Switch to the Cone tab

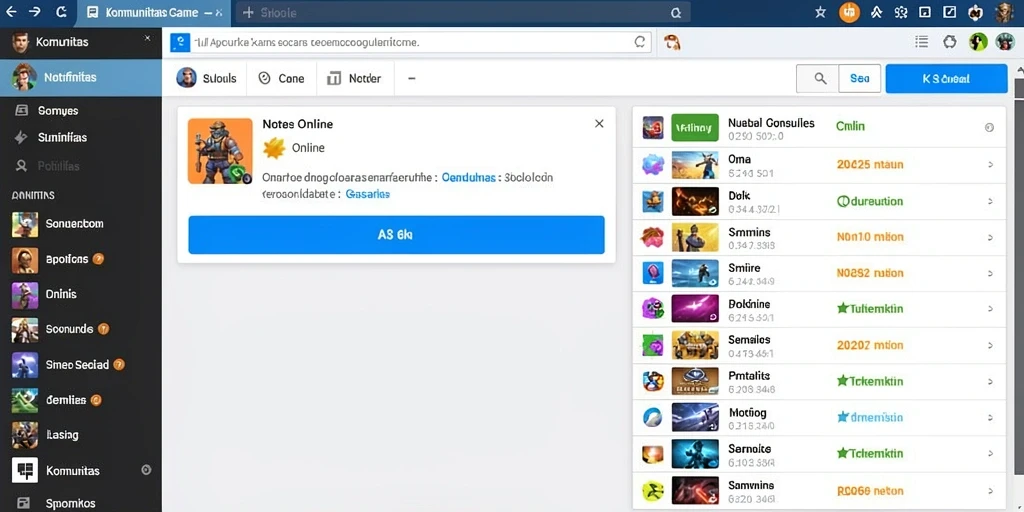[281, 78]
